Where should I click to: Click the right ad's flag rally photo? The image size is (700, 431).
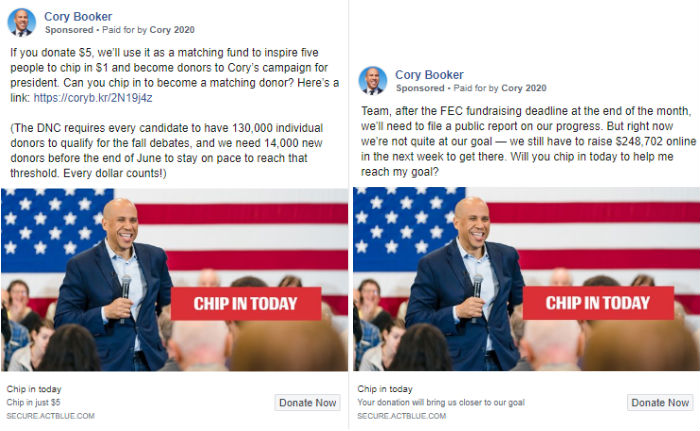pos(526,279)
